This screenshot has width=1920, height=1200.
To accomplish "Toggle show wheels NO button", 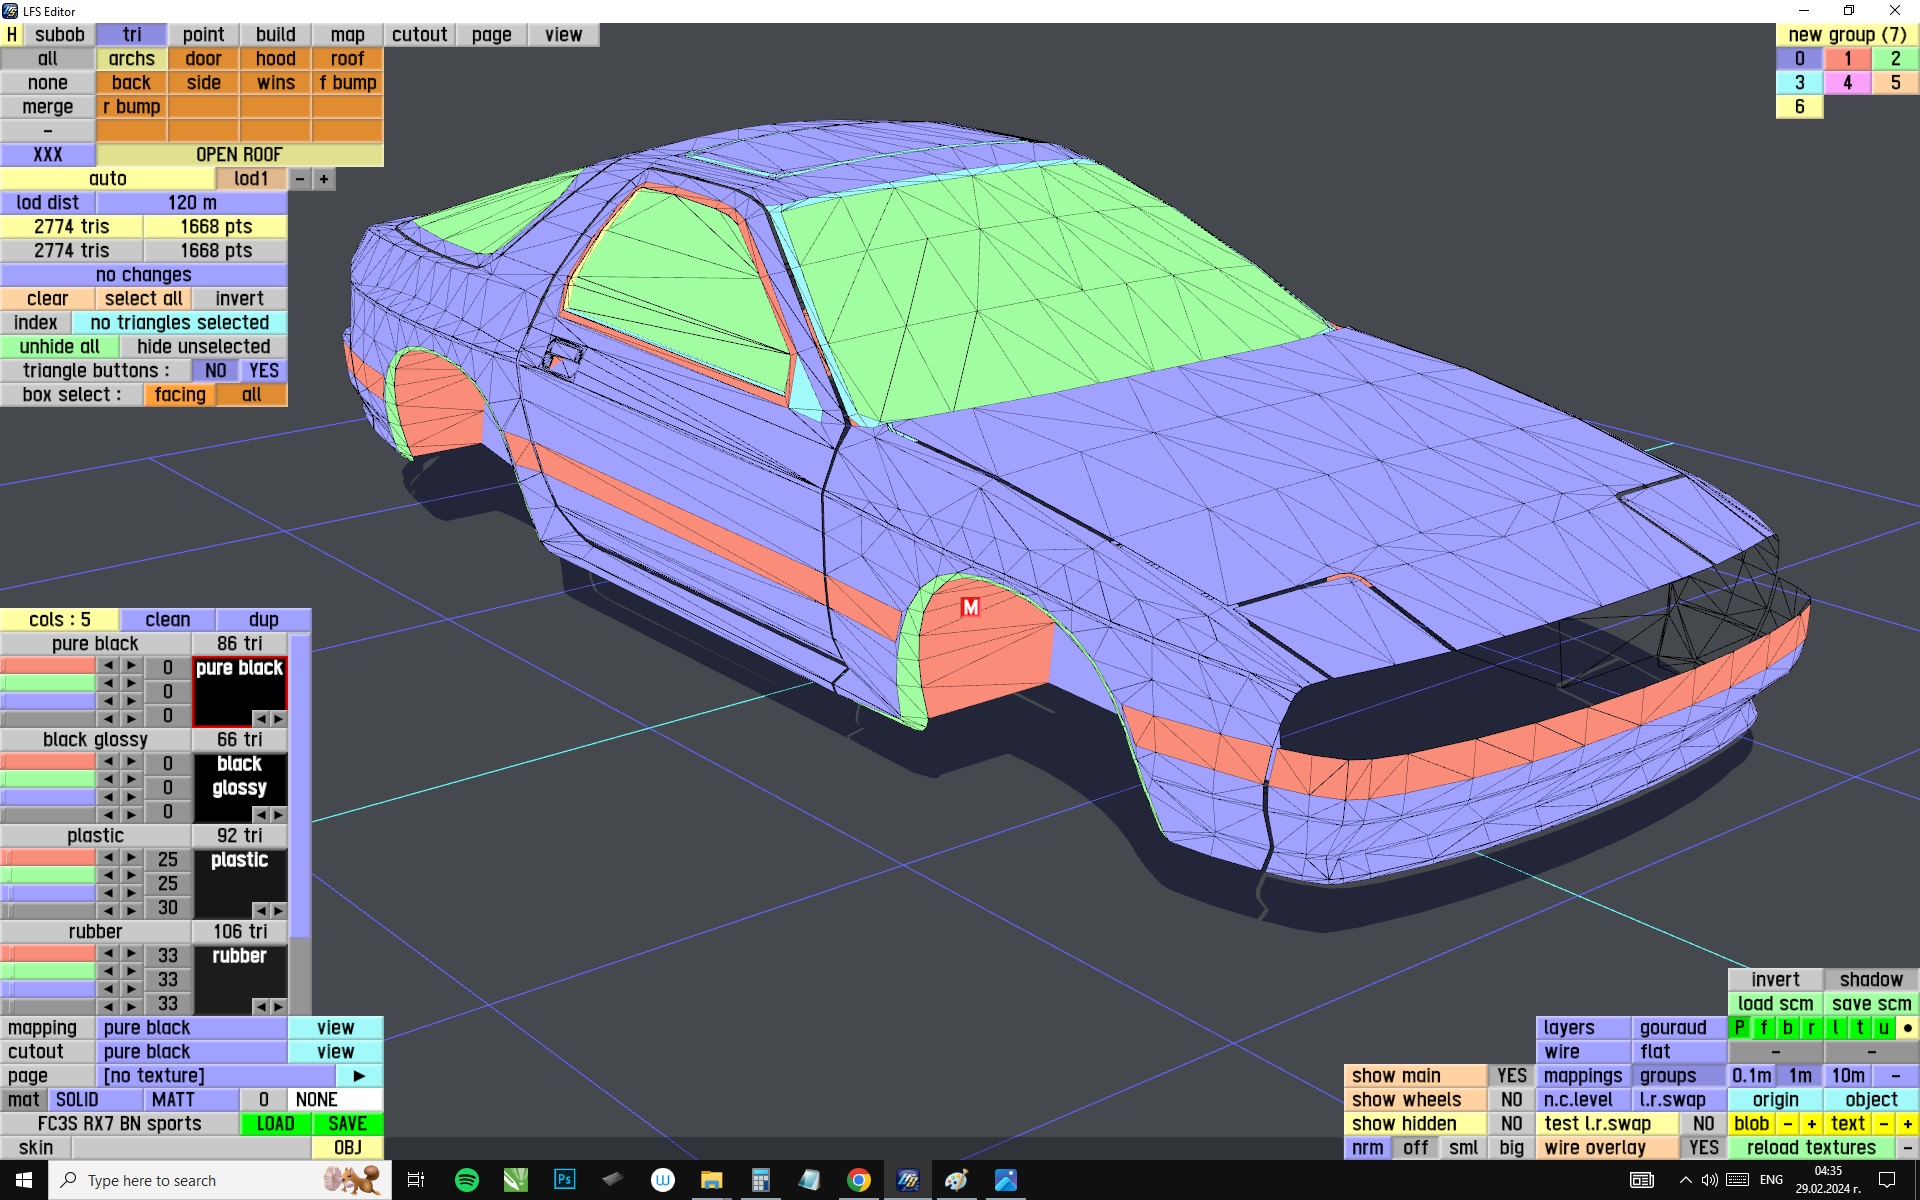I will pos(1511,1100).
